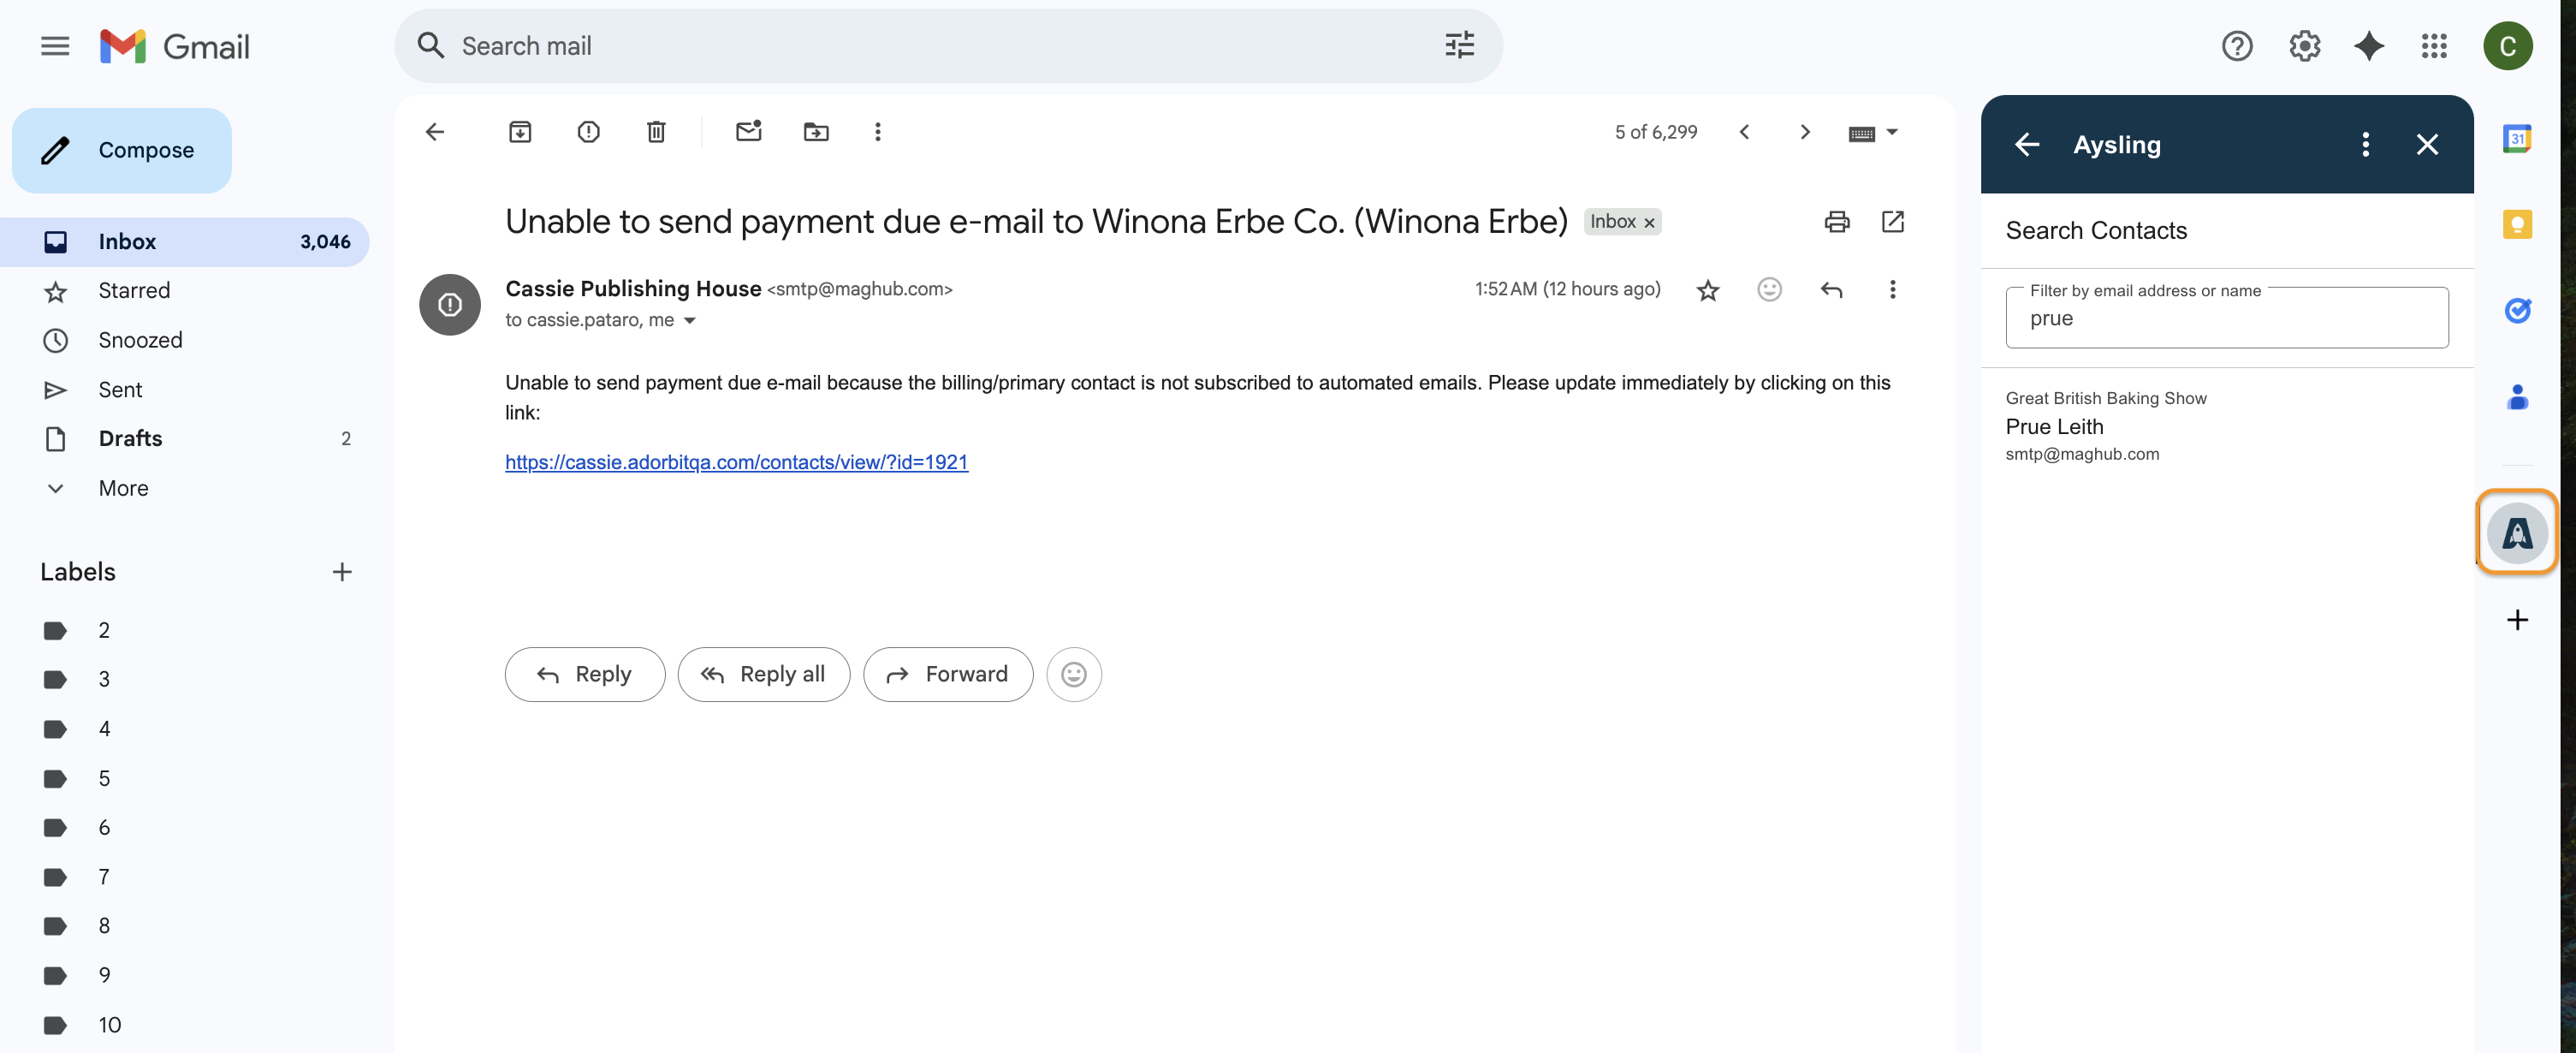Image resolution: width=2576 pixels, height=1053 pixels.
Task: Open input tools keyboard dropdown
Action: coord(1873,133)
